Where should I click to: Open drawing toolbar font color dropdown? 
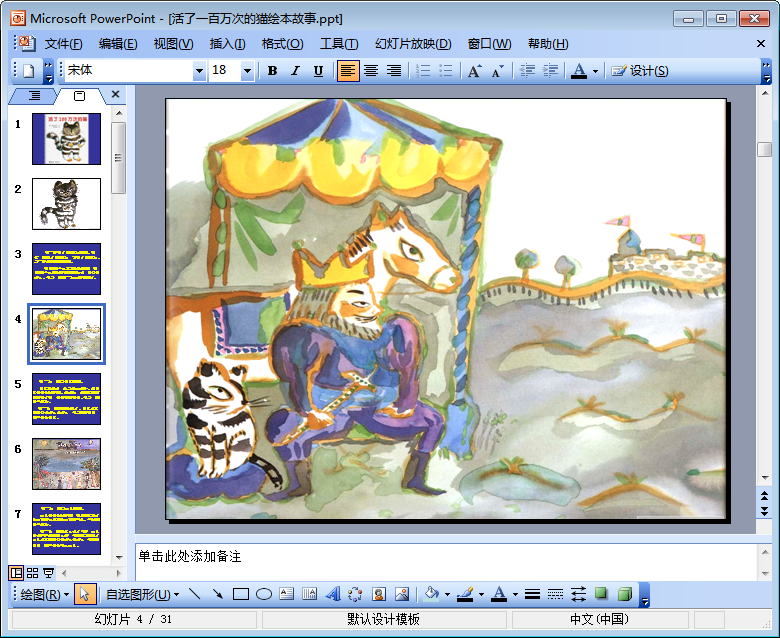[x=515, y=595]
